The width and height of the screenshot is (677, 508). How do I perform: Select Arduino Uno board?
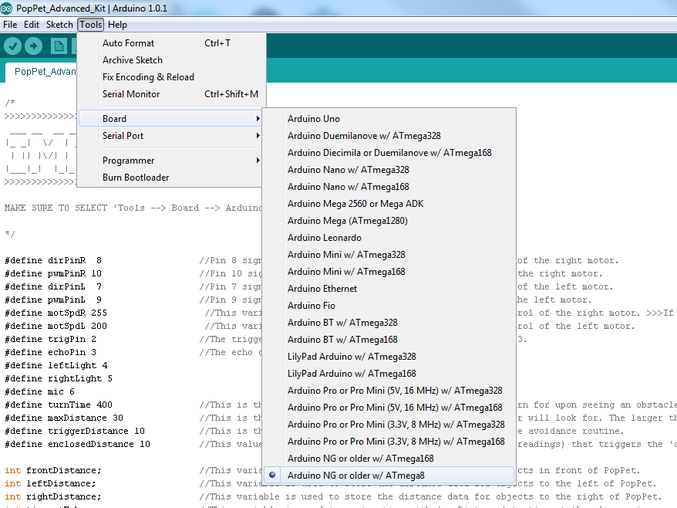point(389,119)
